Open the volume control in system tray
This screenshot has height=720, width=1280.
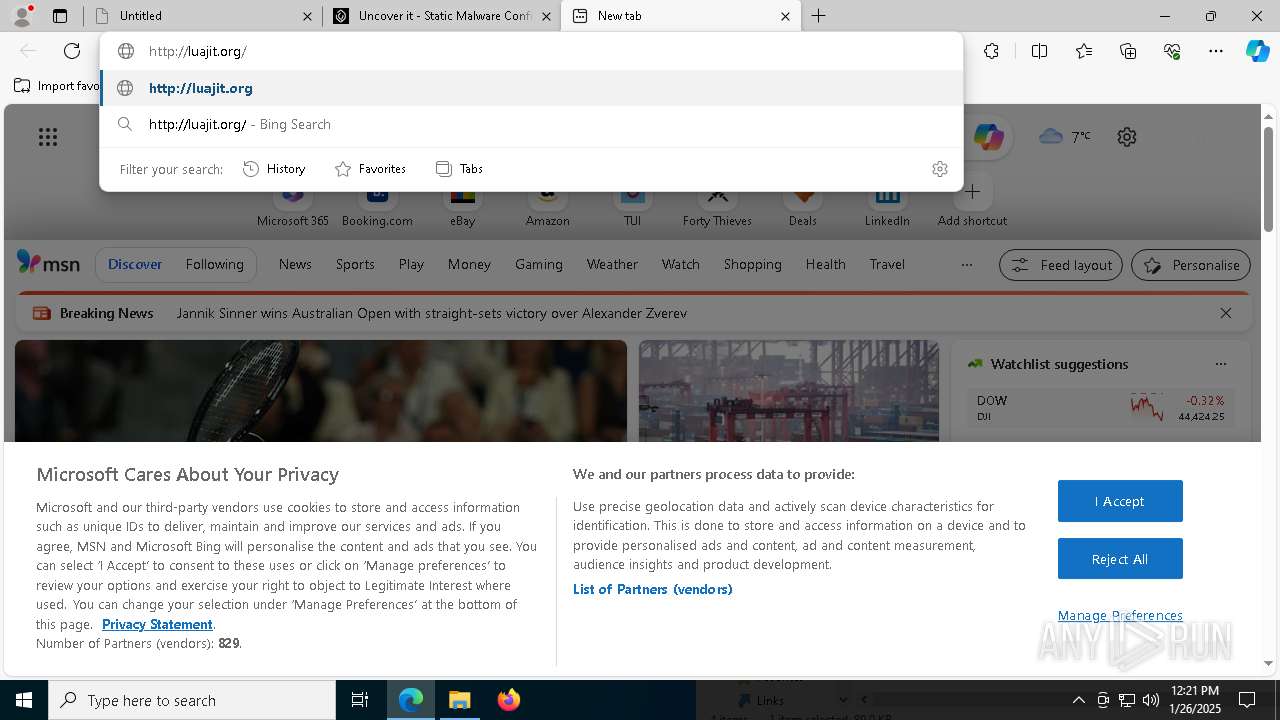tap(1151, 700)
